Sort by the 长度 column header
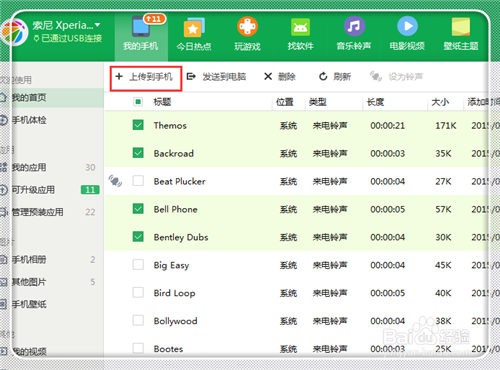This screenshot has width=500, height=370. pos(375,102)
